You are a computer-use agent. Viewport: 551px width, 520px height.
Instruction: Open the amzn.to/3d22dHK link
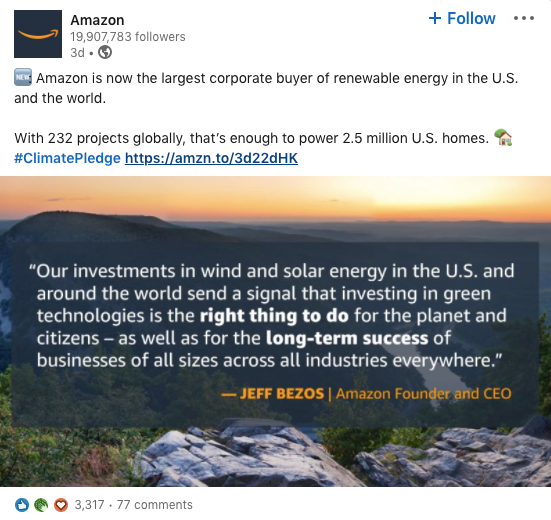(212, 158)
